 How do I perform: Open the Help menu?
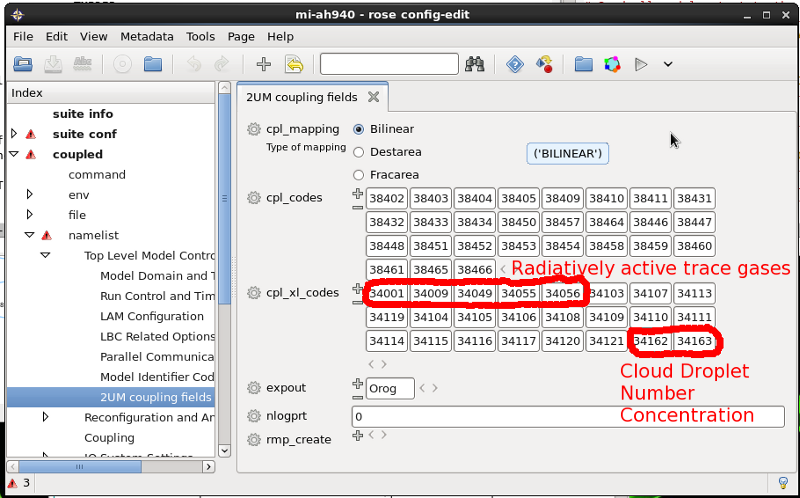[x=280, y=37]
